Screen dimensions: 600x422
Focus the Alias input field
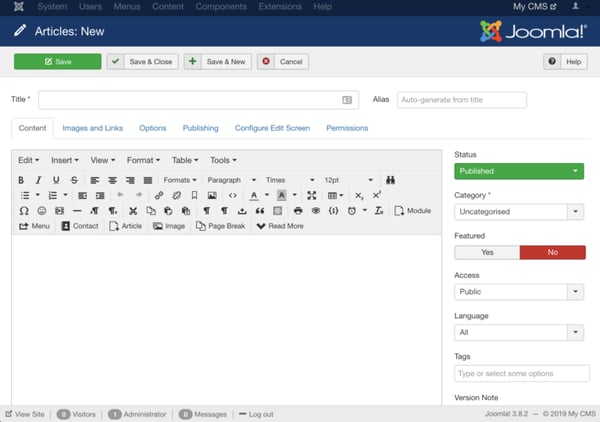pyautogui.click(x=462, y=100)
